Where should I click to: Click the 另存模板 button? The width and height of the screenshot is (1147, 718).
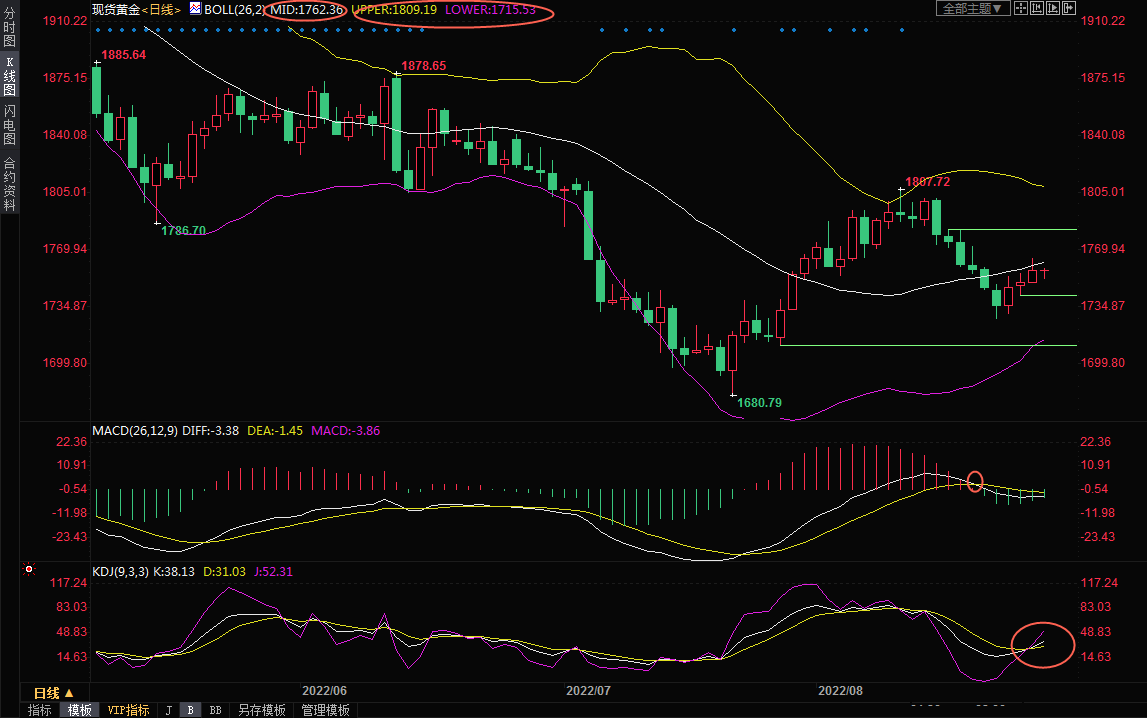(261, 710)
